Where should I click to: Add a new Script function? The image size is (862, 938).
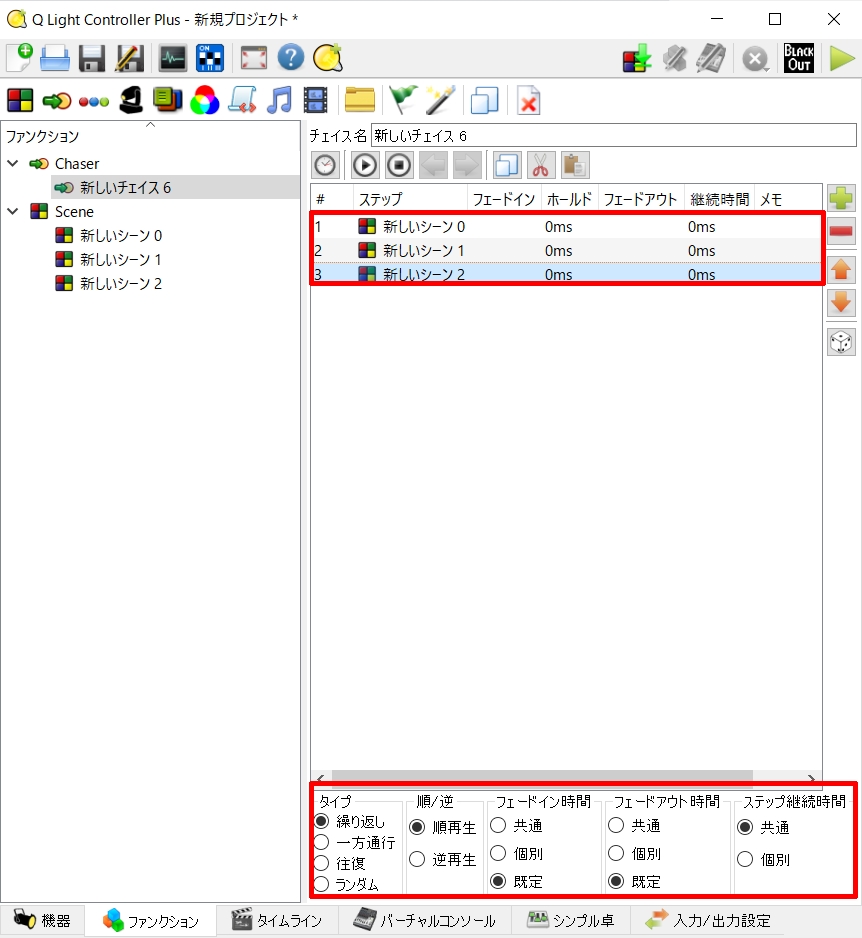click(x=242, y=100)
